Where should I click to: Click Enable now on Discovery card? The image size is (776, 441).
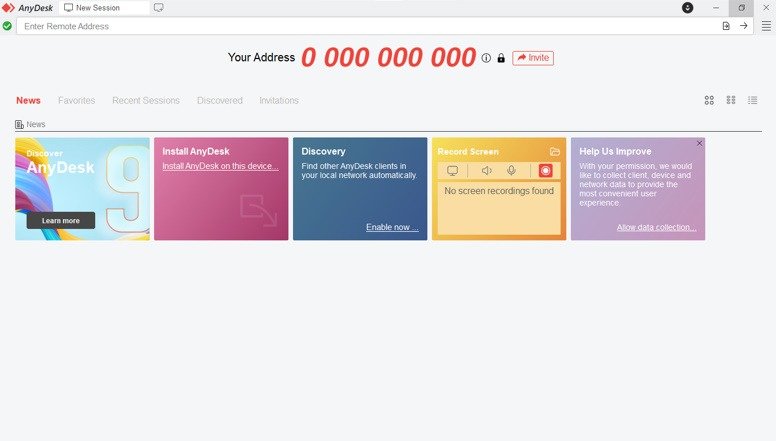[x=392, y=227]
